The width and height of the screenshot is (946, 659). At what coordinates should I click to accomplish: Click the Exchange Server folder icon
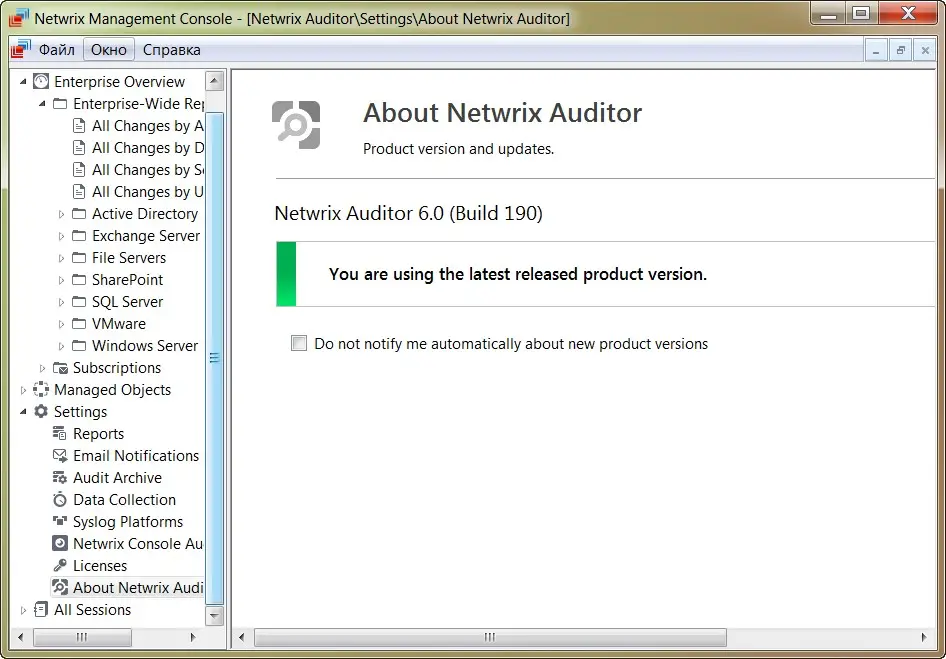79,235
